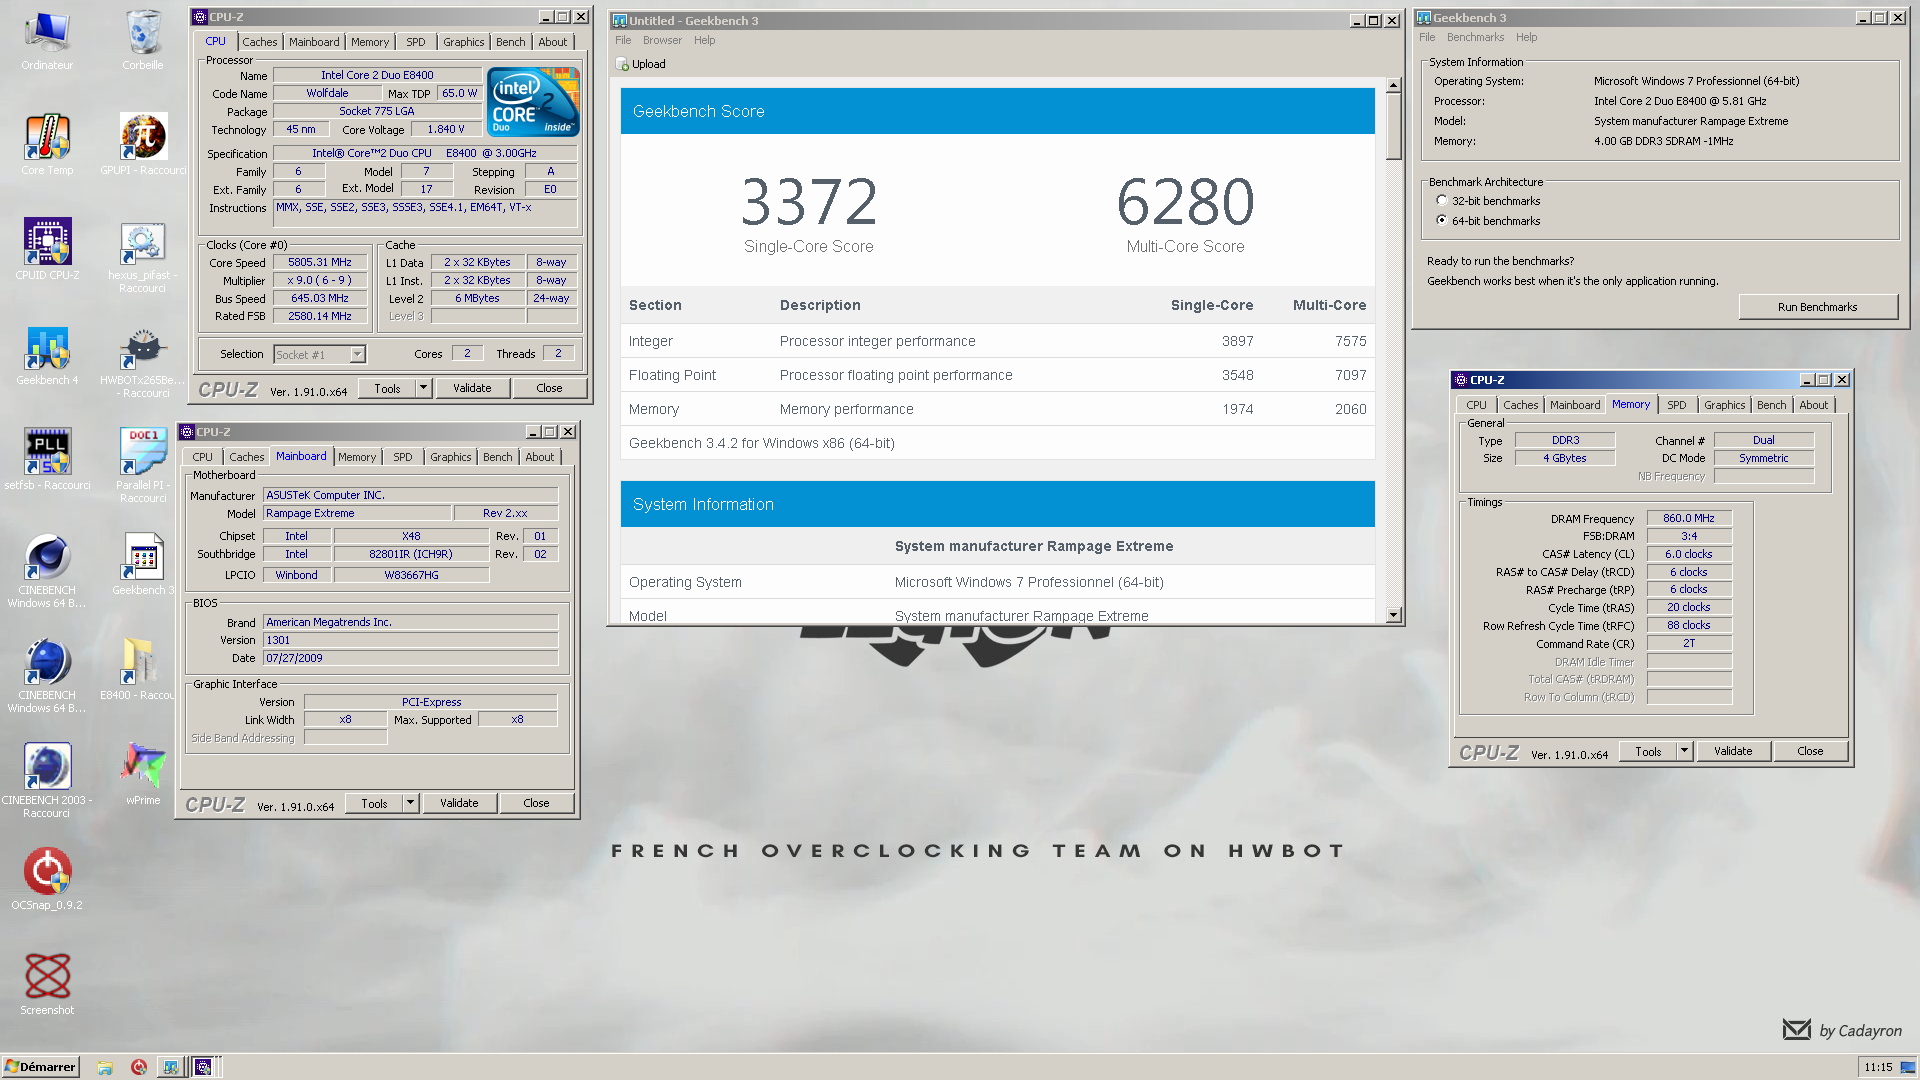
Task: Click Tools button in top CPU-Z window
Action: pyautogui.click(x=387, y=388)
